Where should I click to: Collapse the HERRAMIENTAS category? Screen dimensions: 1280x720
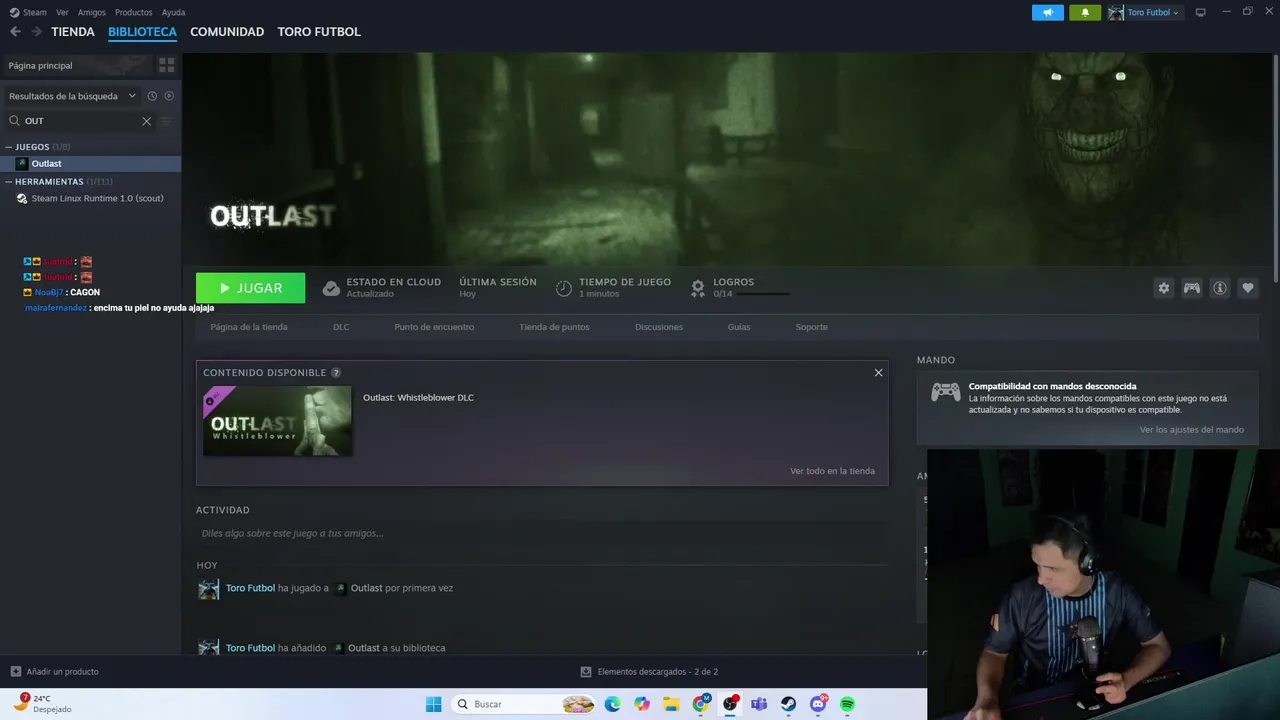(x=9, y=182)
